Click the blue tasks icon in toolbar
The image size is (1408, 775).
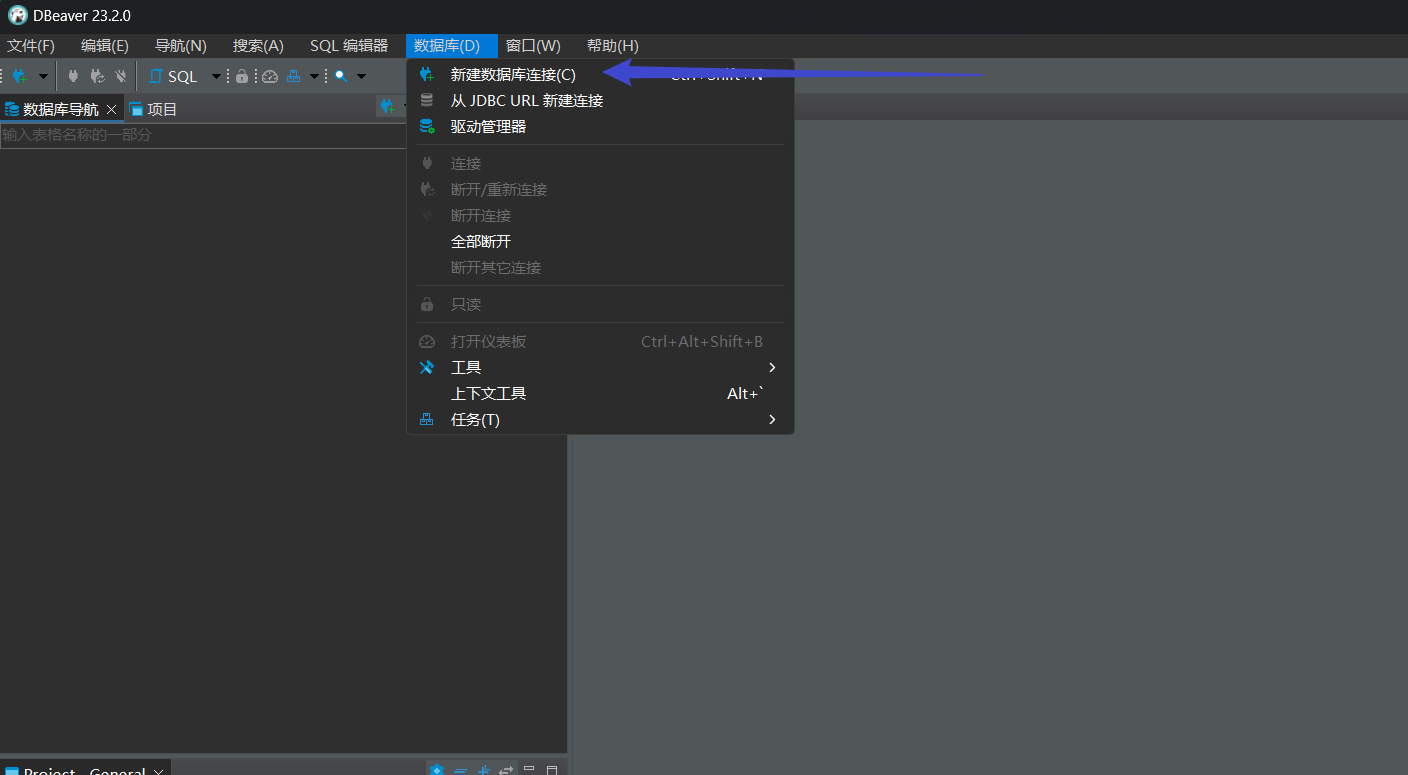coord(294,76)
